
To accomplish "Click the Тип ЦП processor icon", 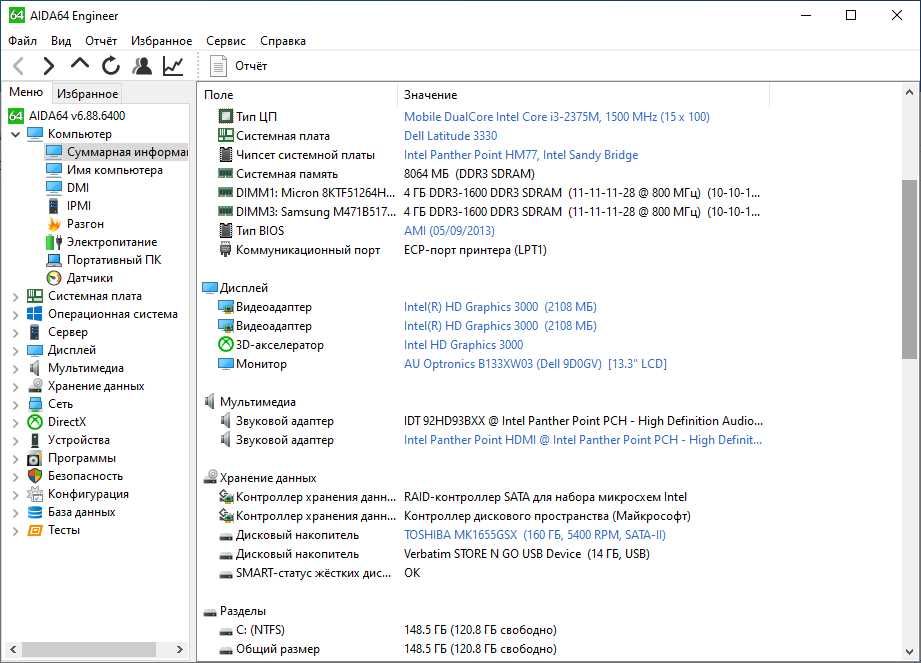I will (226, 116).
